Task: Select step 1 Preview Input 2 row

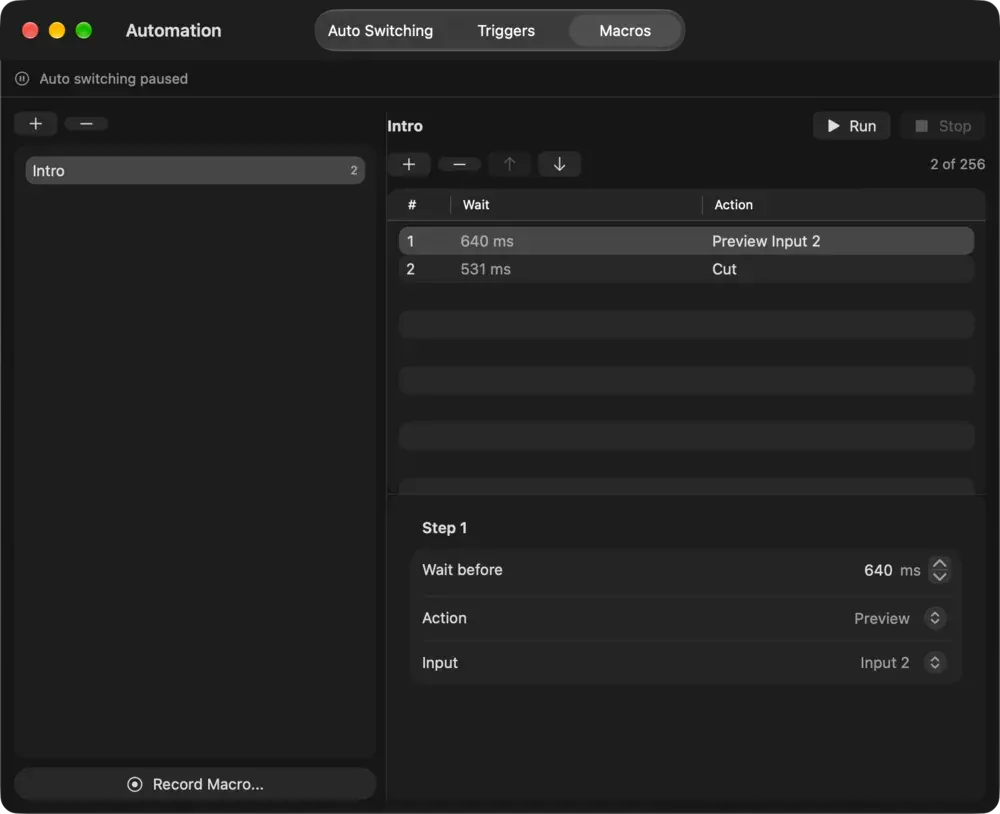Action: [x=686, y=241]
